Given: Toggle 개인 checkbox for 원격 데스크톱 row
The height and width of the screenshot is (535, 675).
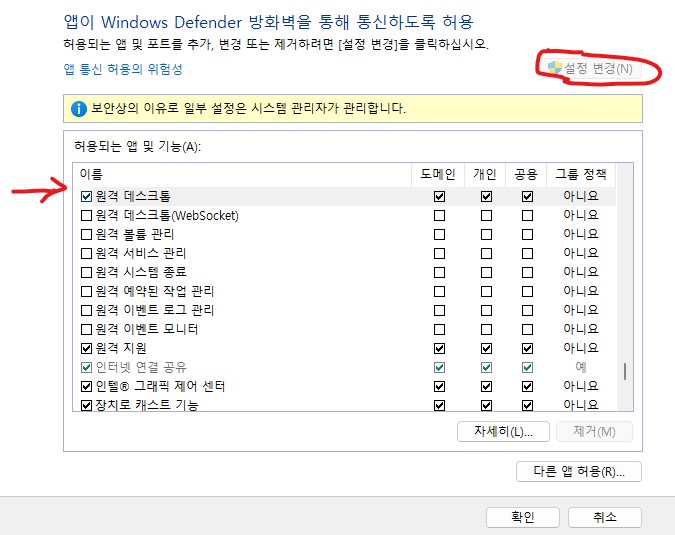Looking at the screenshot, I should [486, 197].
